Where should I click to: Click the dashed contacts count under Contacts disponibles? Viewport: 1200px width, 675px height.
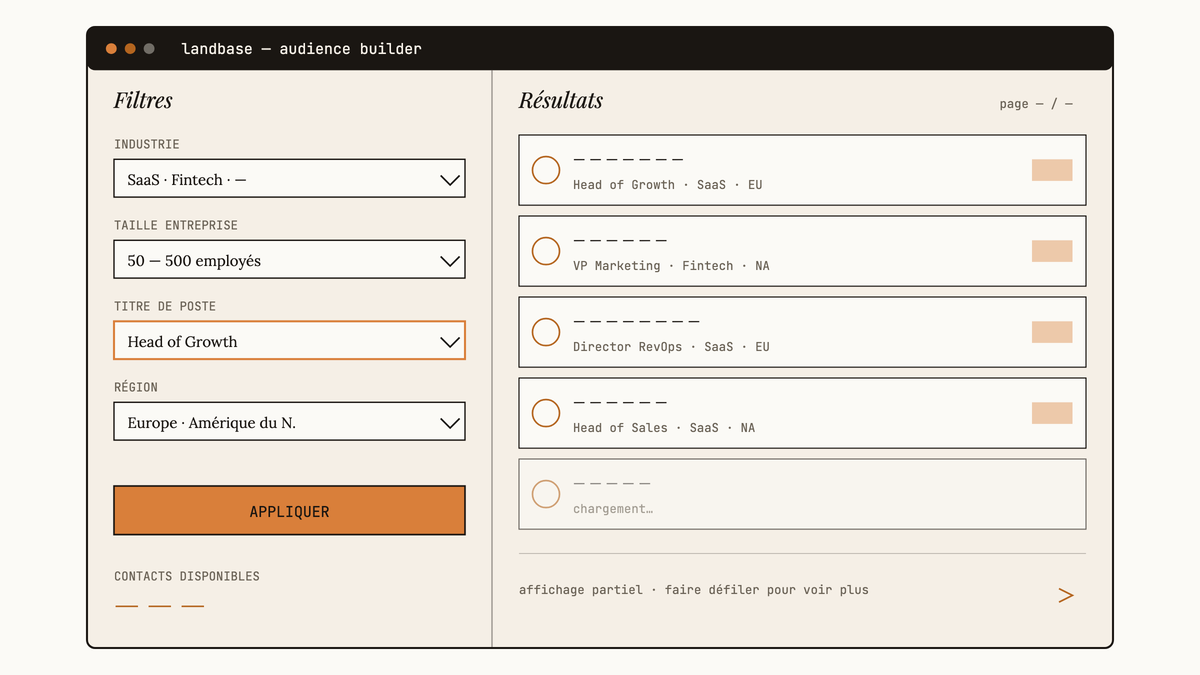[160, 606]
